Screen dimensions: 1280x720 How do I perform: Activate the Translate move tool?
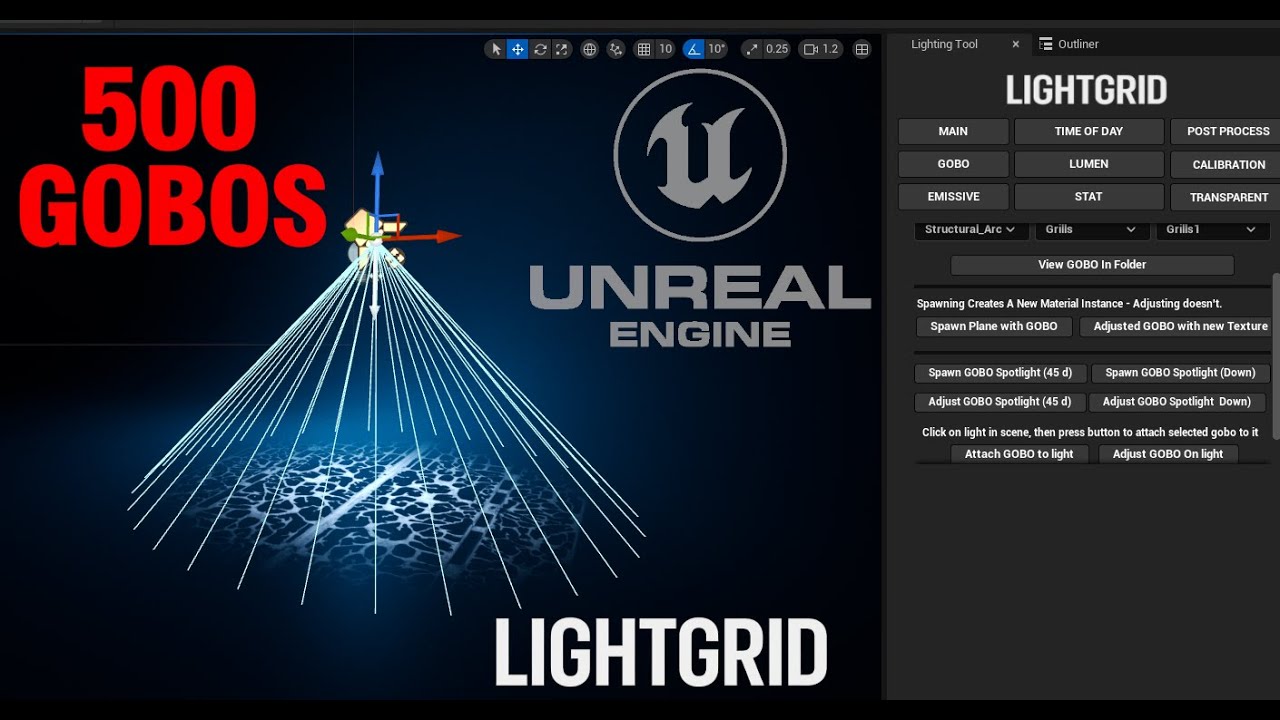[517, 49]
